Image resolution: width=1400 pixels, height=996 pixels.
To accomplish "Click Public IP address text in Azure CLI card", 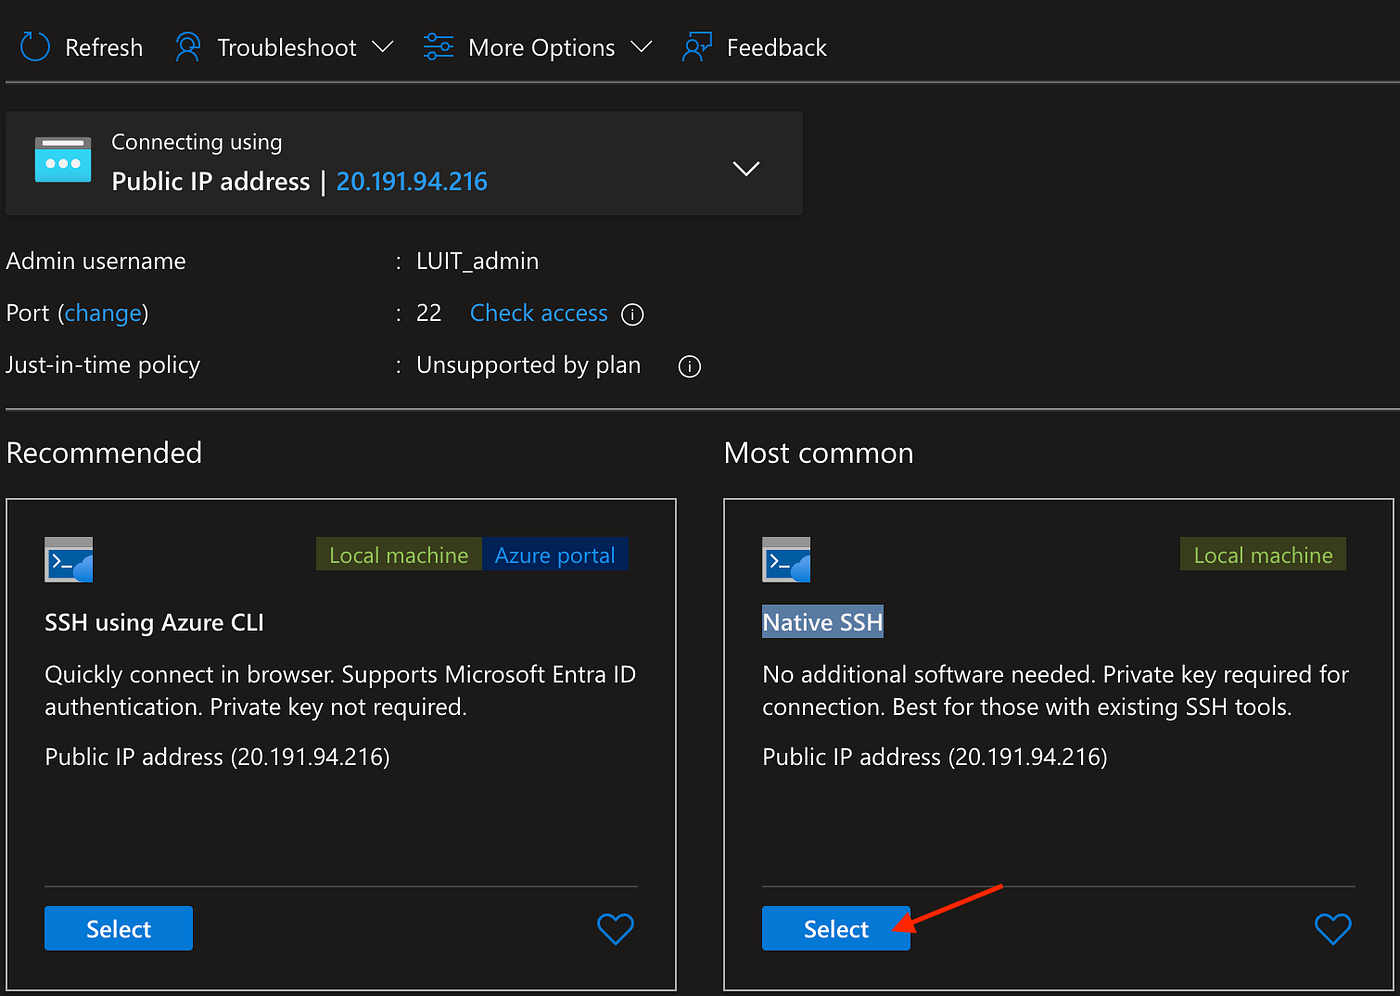I will pyautogui.click(x=217, y=757).
